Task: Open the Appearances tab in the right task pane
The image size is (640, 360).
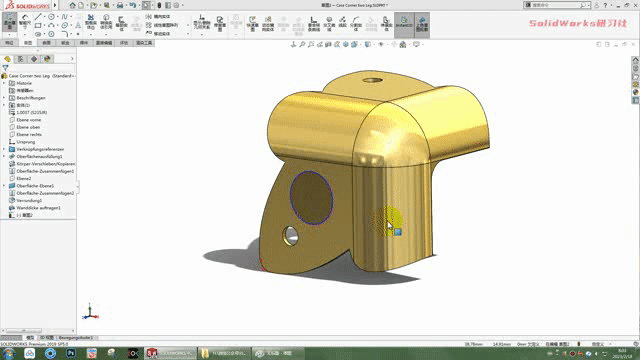Action: [x=636, y=92]
